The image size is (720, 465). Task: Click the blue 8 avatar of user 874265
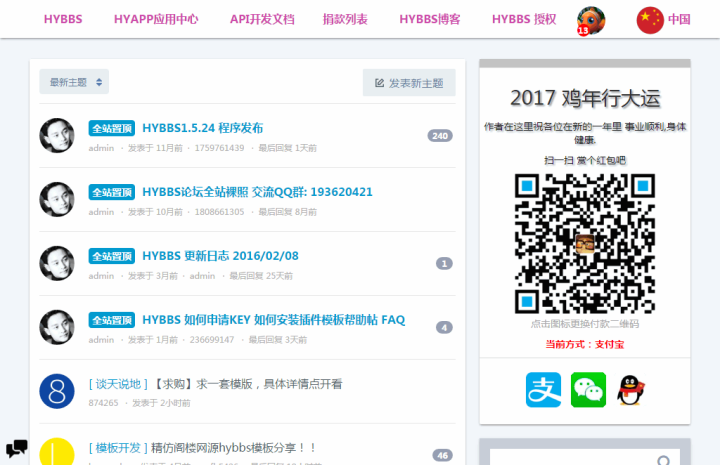pos(57,391)
